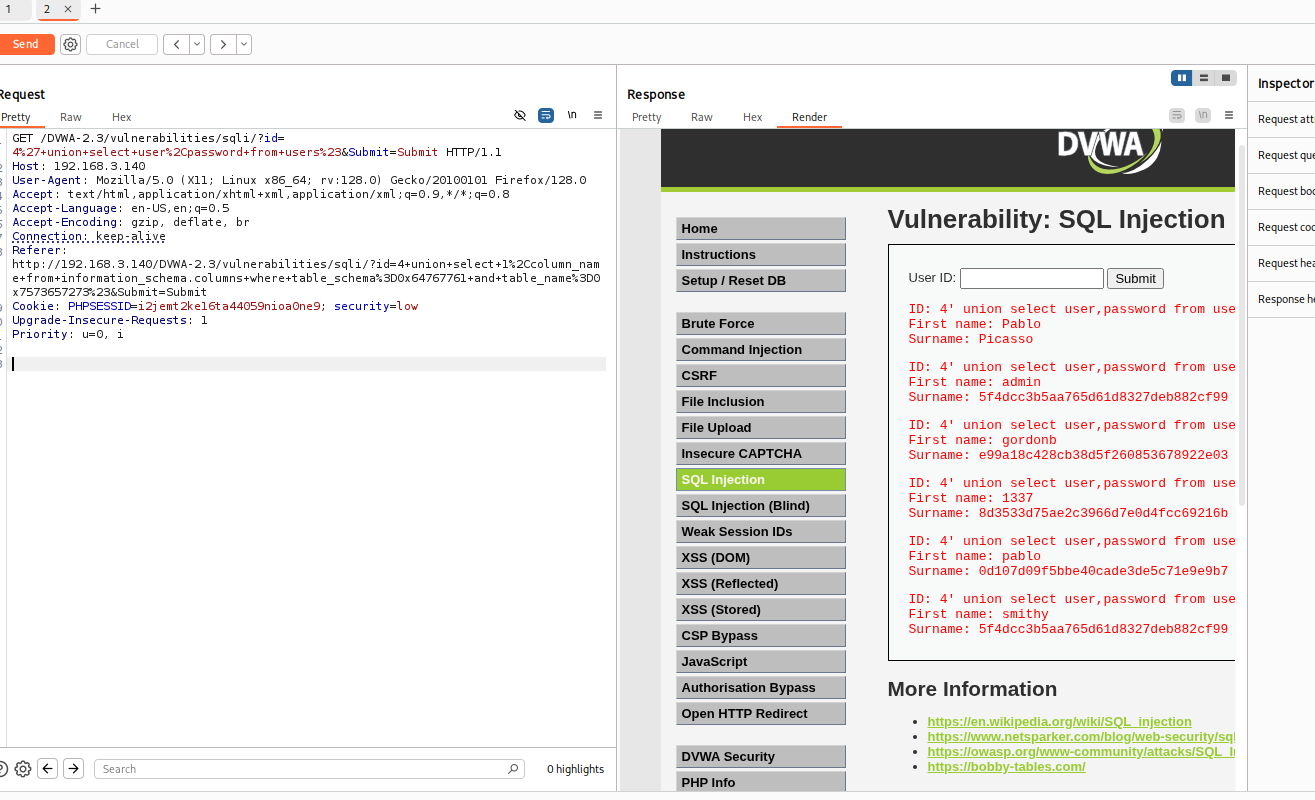The image size is (1315, 800).
Task: Close Repeater tab 2
Action: pyautogui.click(x=68, y=9)
